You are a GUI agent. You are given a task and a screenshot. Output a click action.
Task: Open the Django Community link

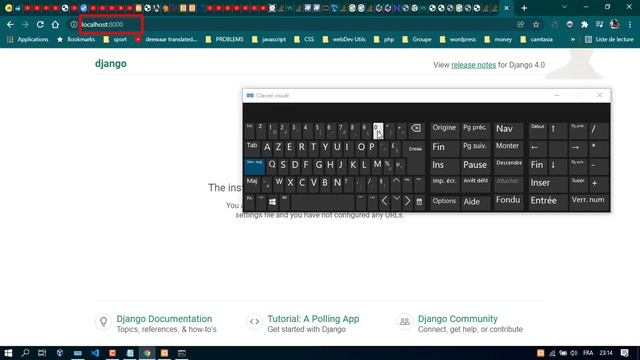tap(458, 319)
